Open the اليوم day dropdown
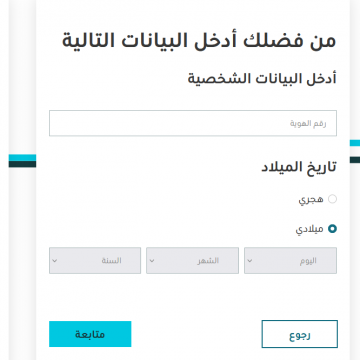Viewport: 360px width, 360px height. (290, 260)
